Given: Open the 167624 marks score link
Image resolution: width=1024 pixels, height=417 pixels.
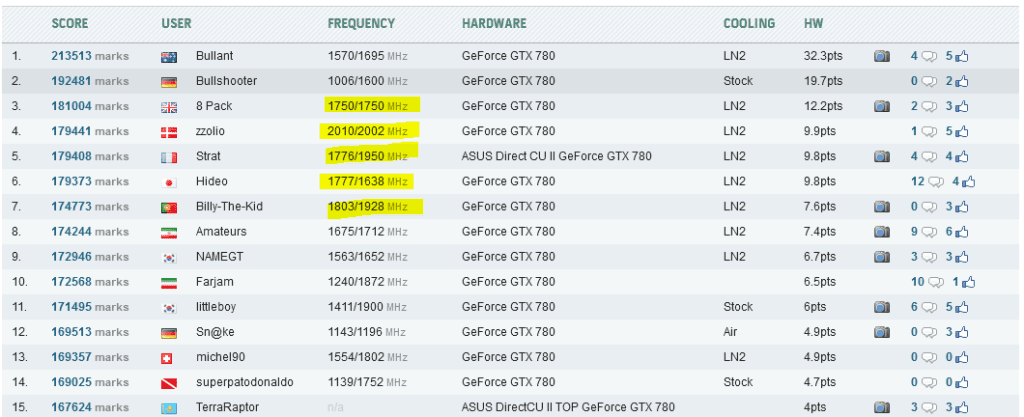Looking at the screenshot, I should 90,408.
